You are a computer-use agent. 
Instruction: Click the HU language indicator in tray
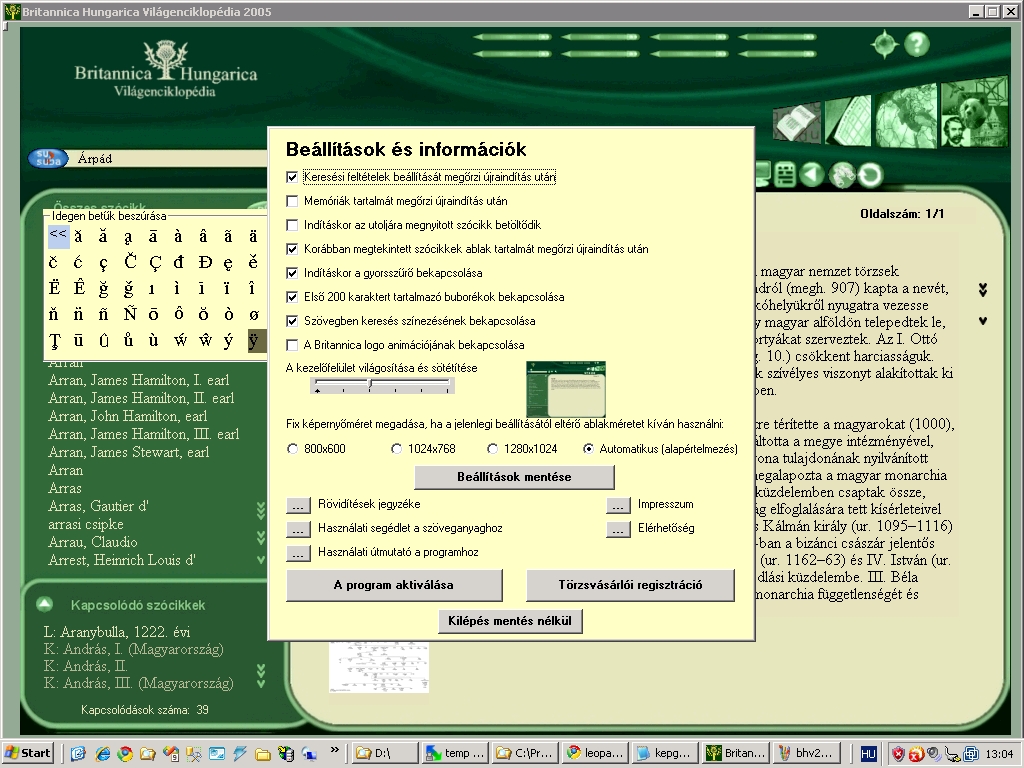click(x=868, y=754)
